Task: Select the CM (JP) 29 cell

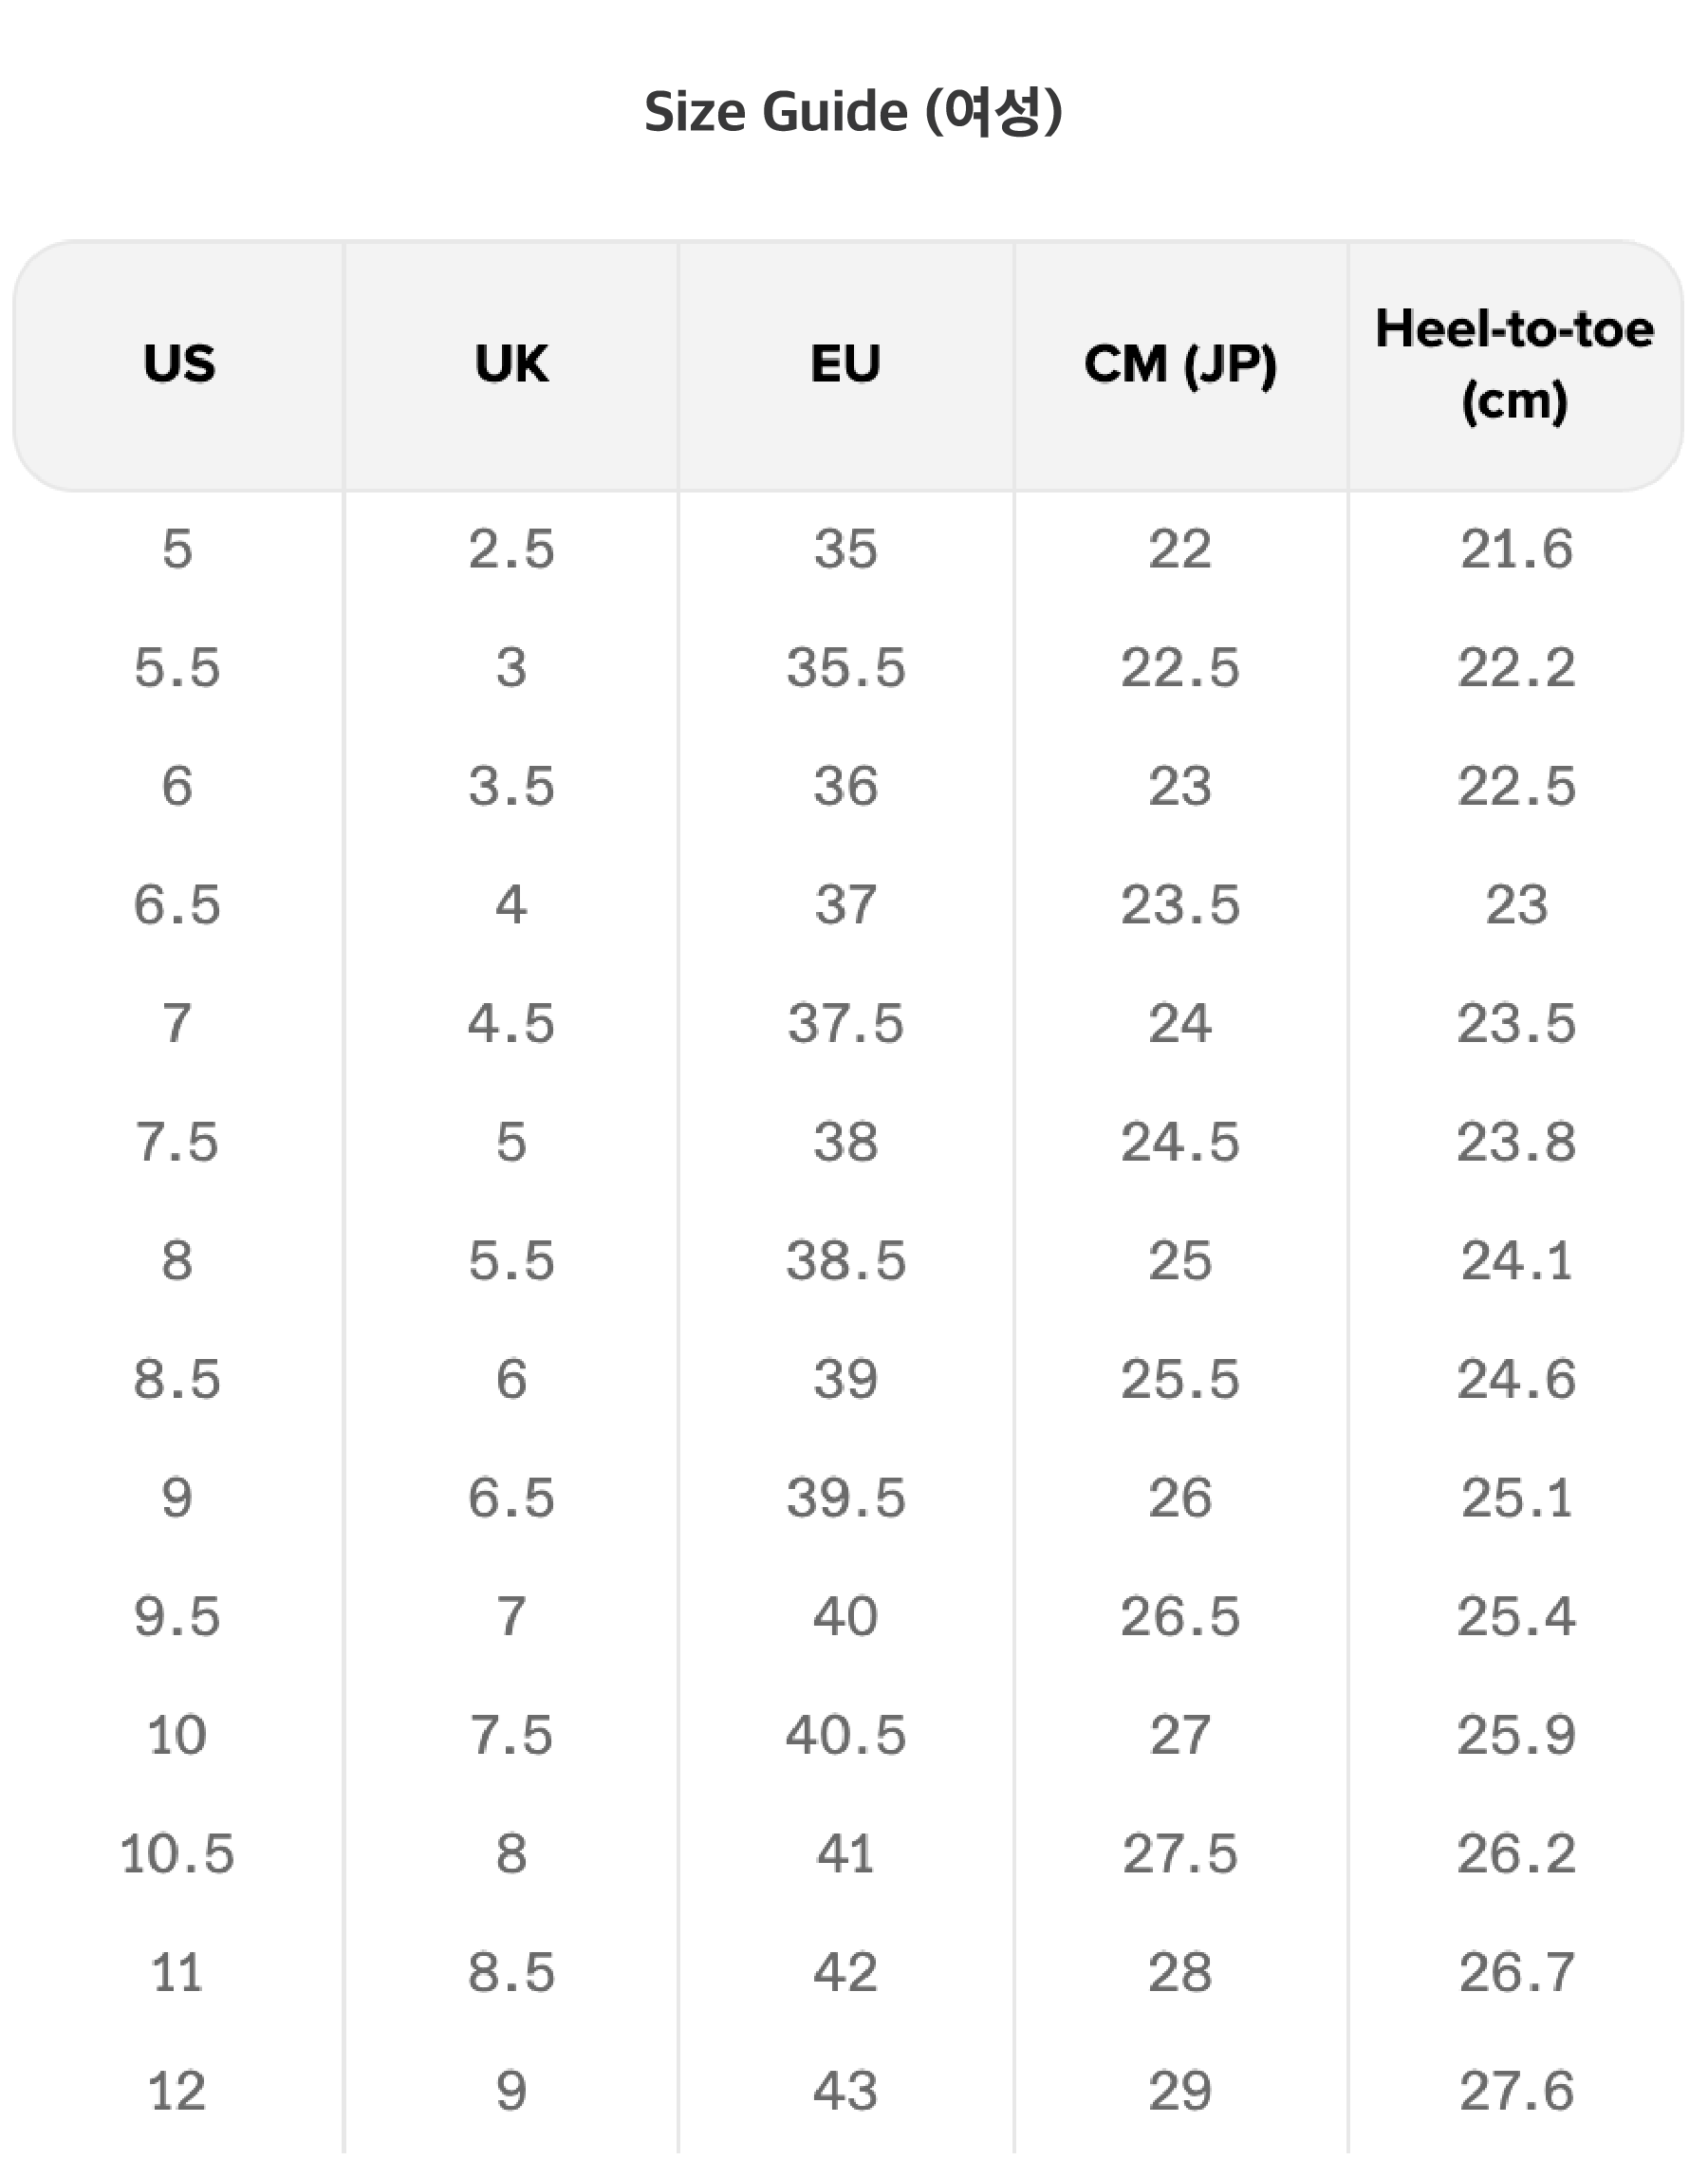Action: pyautogui.click(x=1180, y=2091)
